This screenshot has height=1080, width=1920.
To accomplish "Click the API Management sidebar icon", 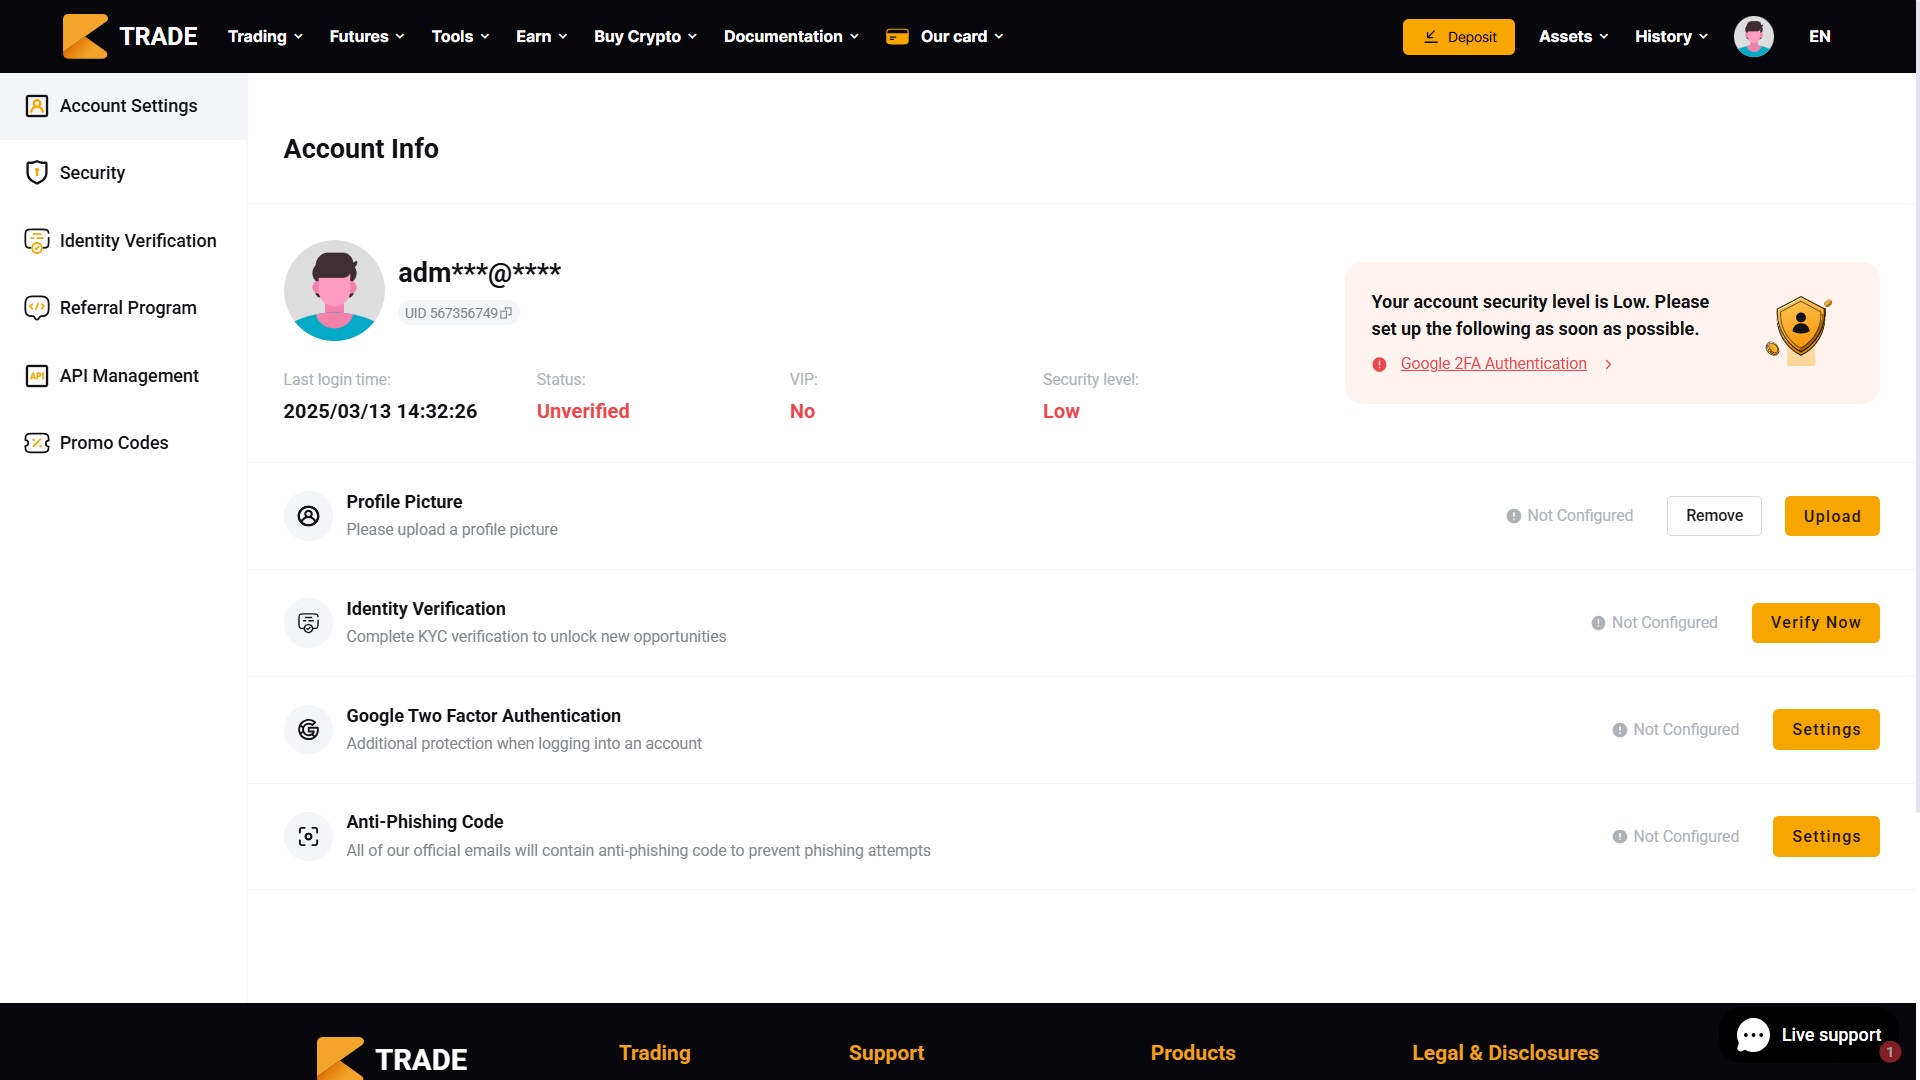I will (37, 376).
